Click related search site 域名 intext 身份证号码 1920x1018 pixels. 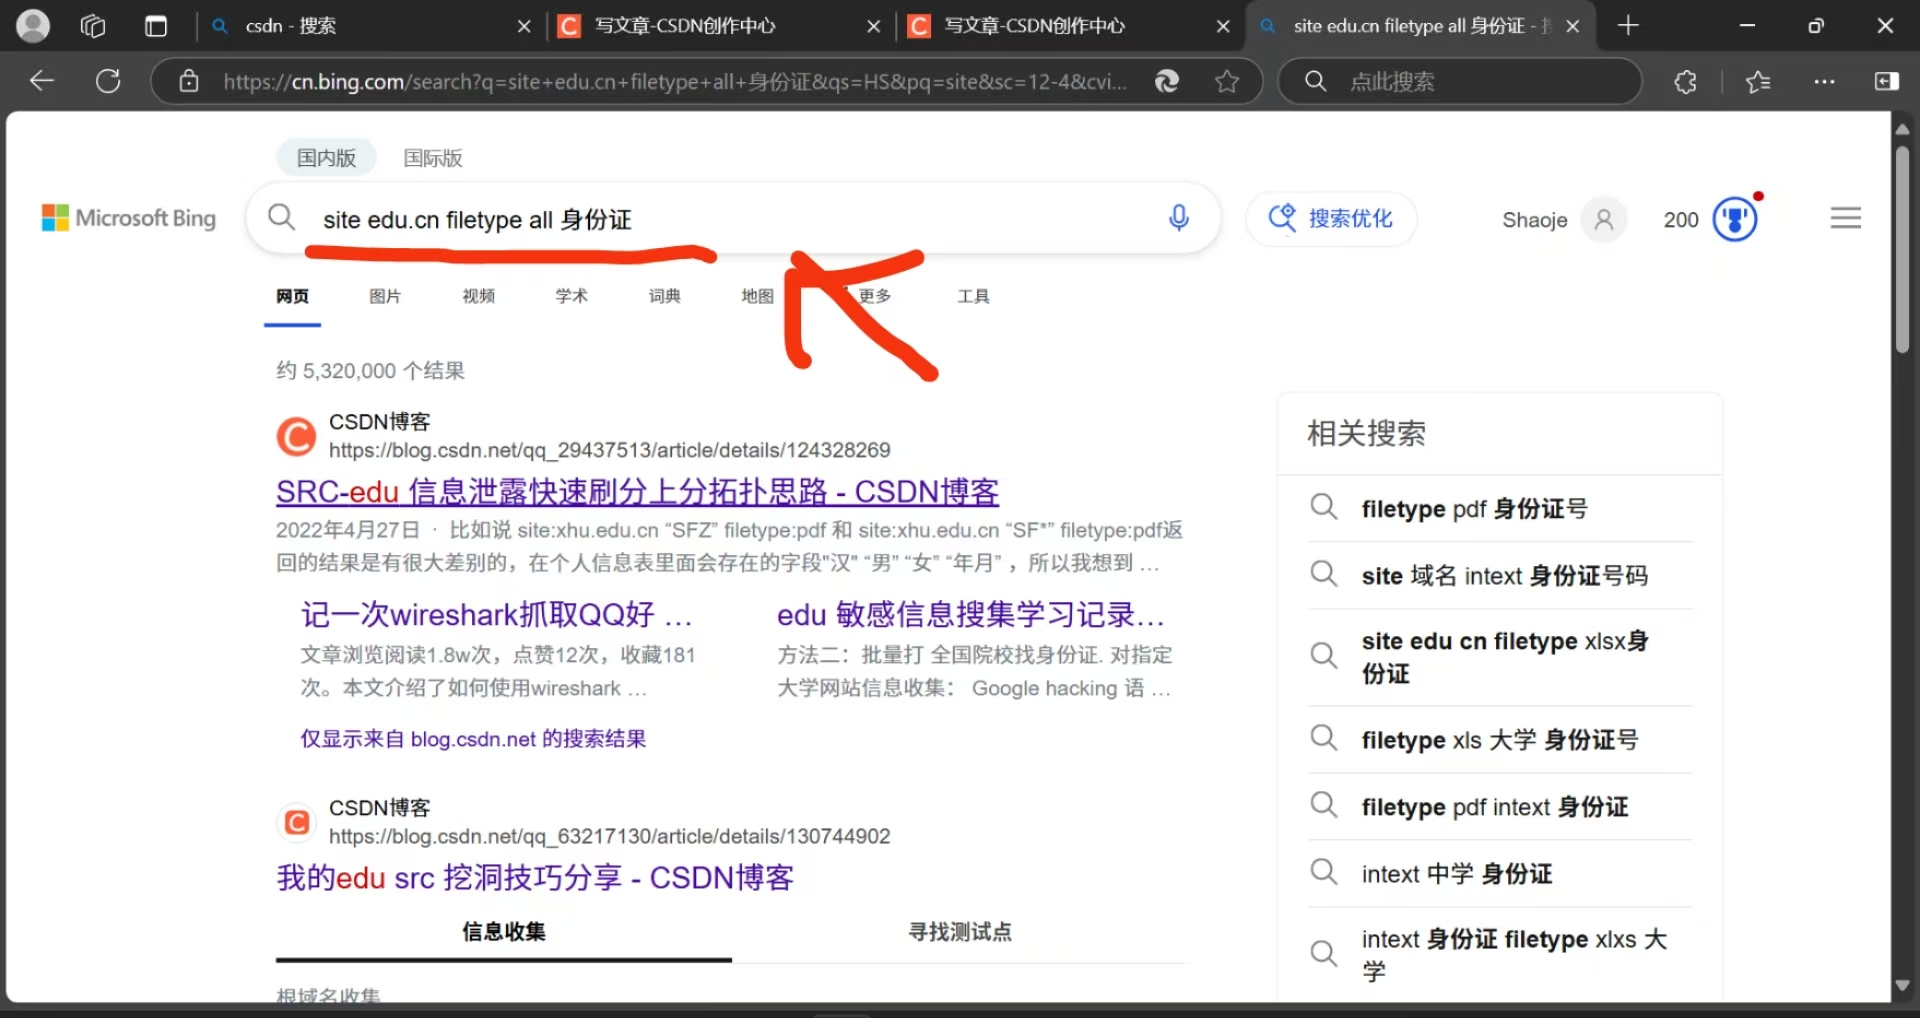click(1501, 575)
